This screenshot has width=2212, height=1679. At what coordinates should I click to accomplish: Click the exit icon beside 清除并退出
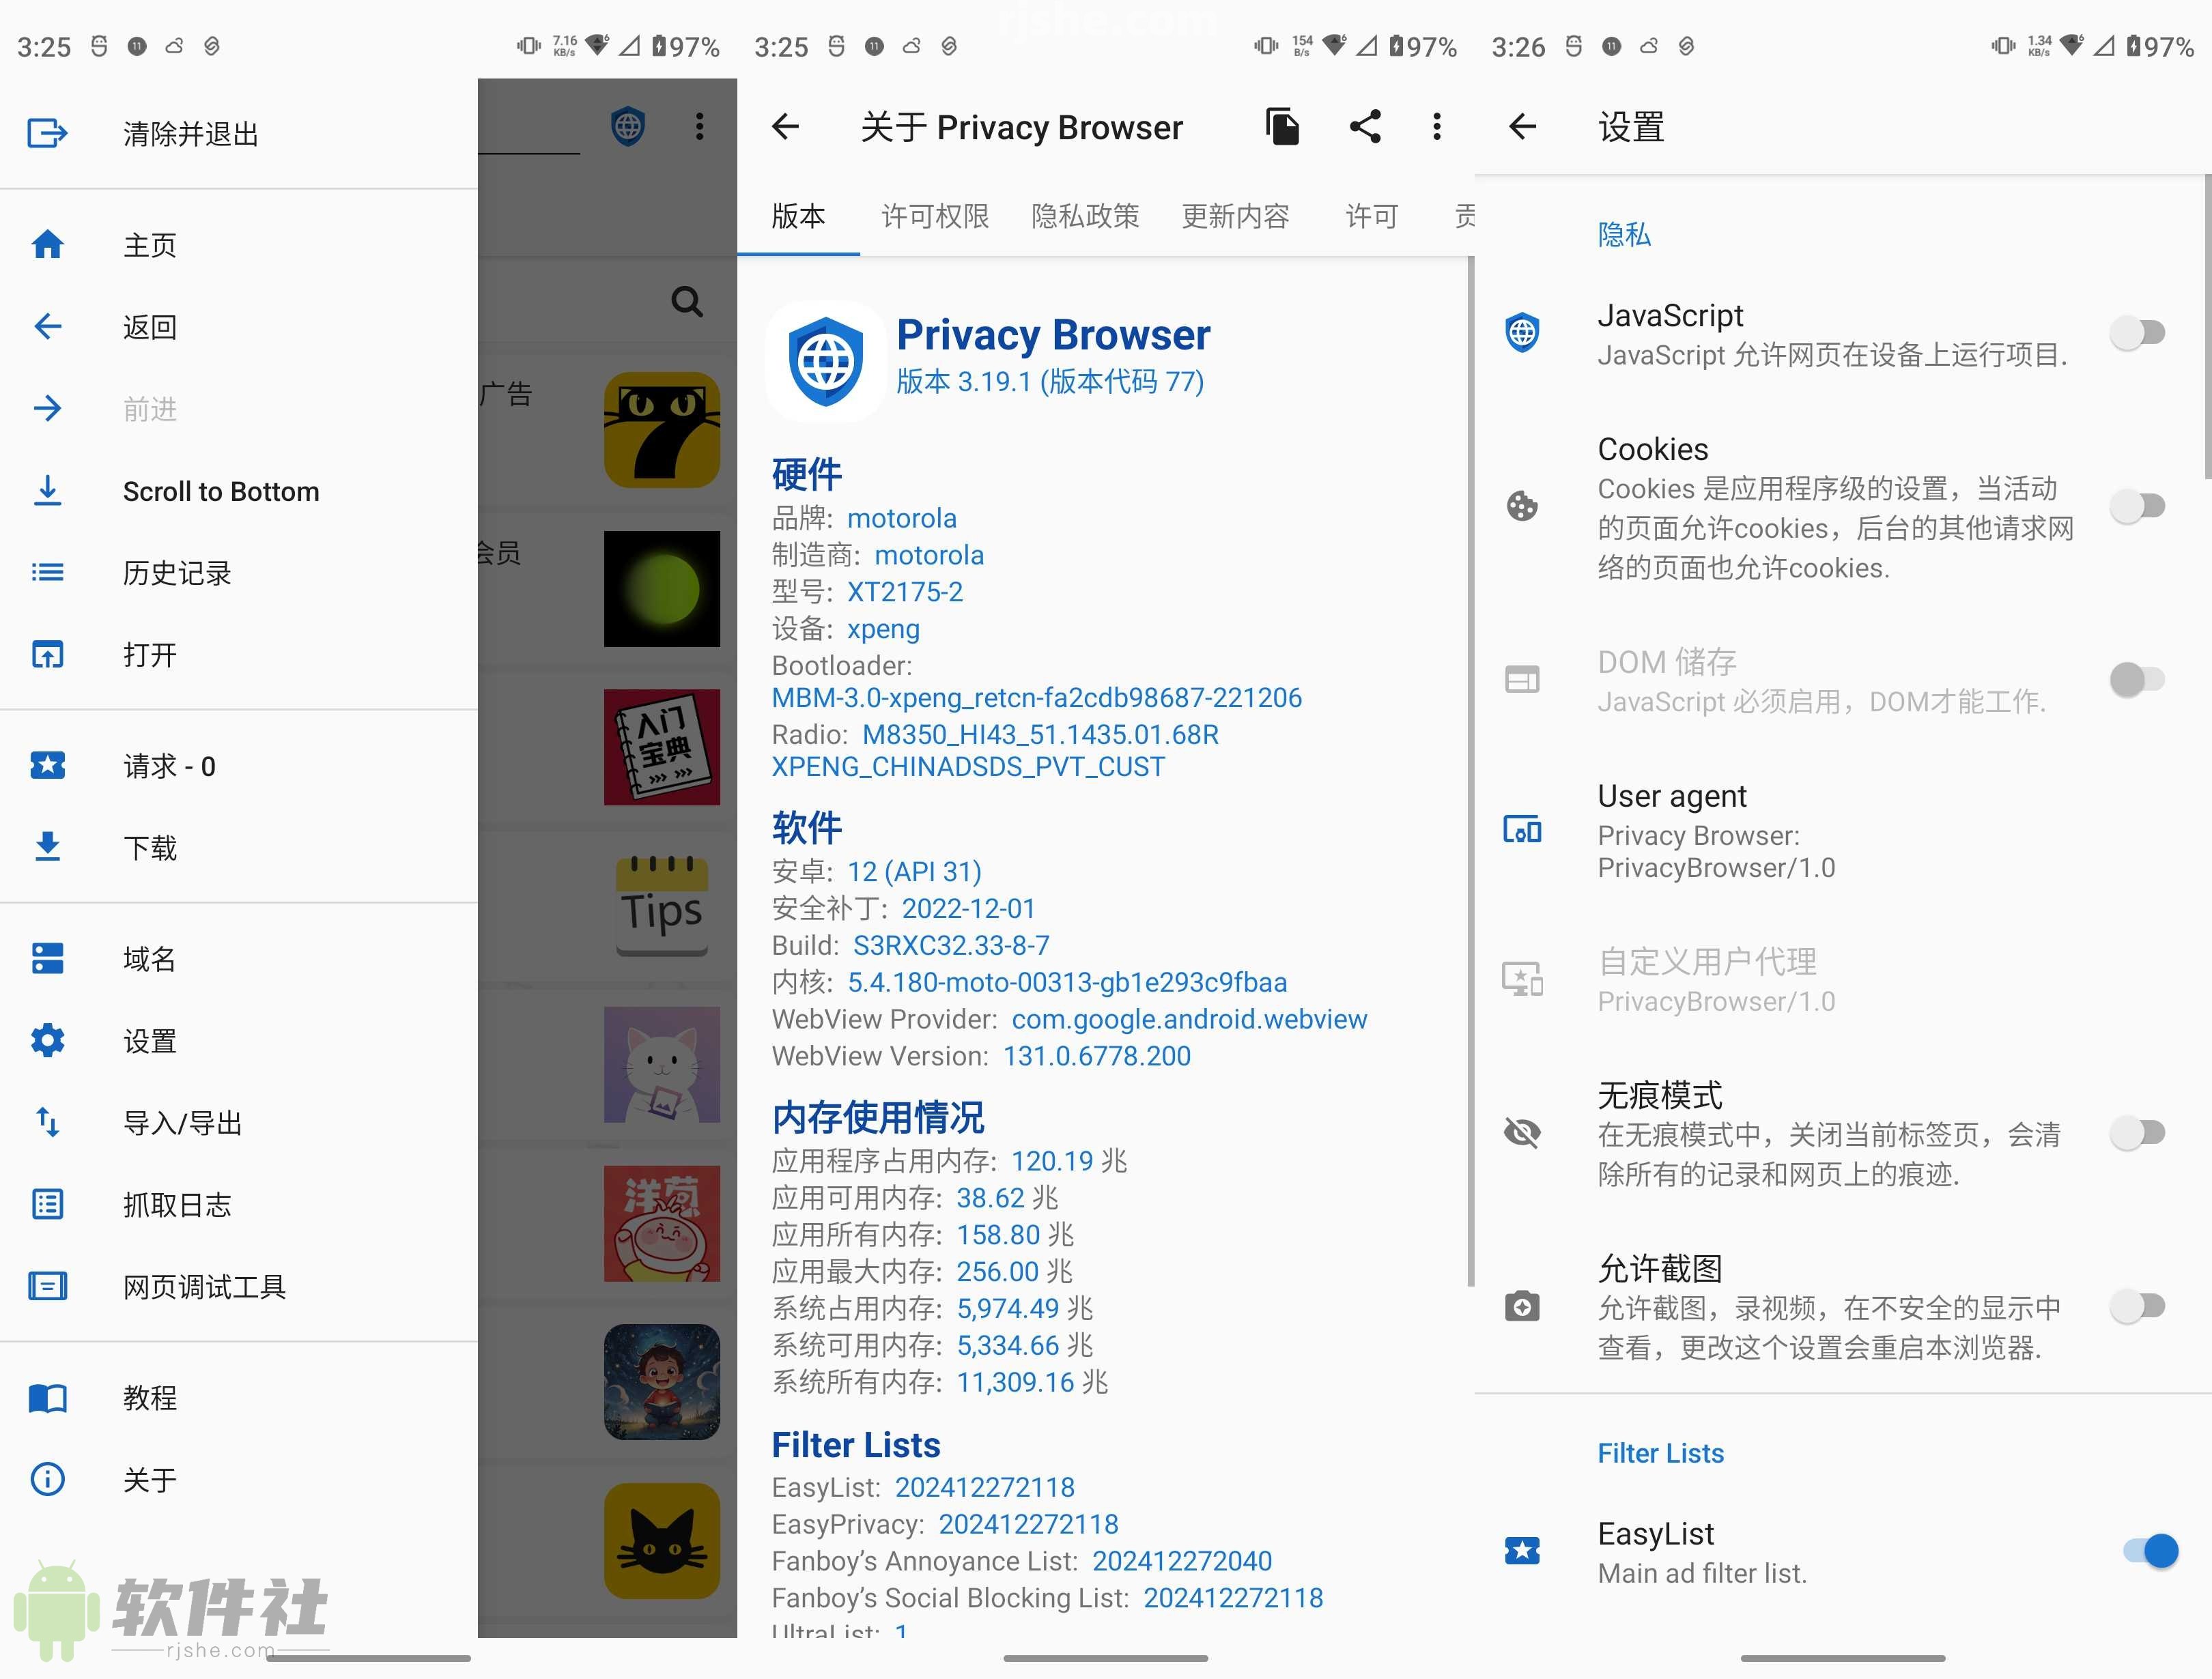(x=47, y=133)
